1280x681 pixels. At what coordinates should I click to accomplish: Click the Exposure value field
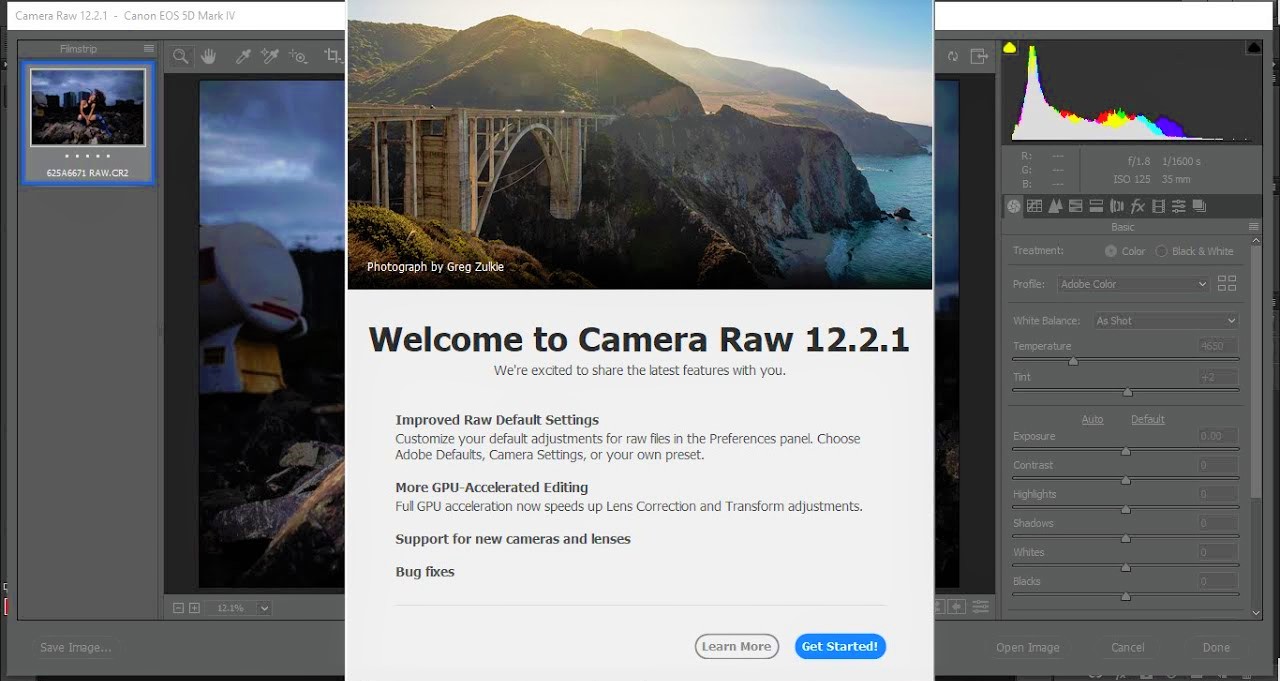click(1218, 436)
